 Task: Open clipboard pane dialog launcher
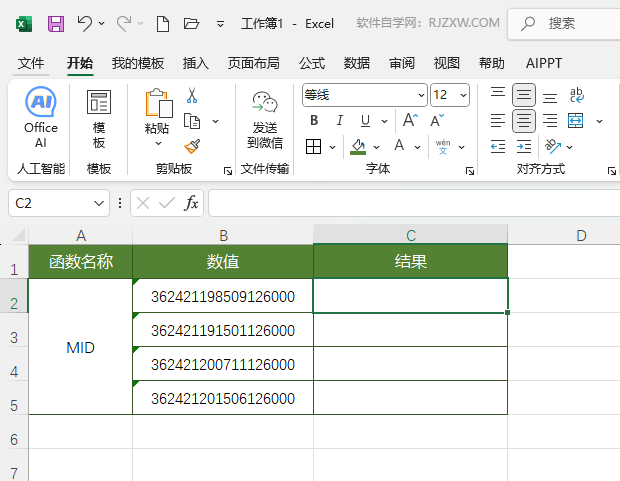(228, 170)
